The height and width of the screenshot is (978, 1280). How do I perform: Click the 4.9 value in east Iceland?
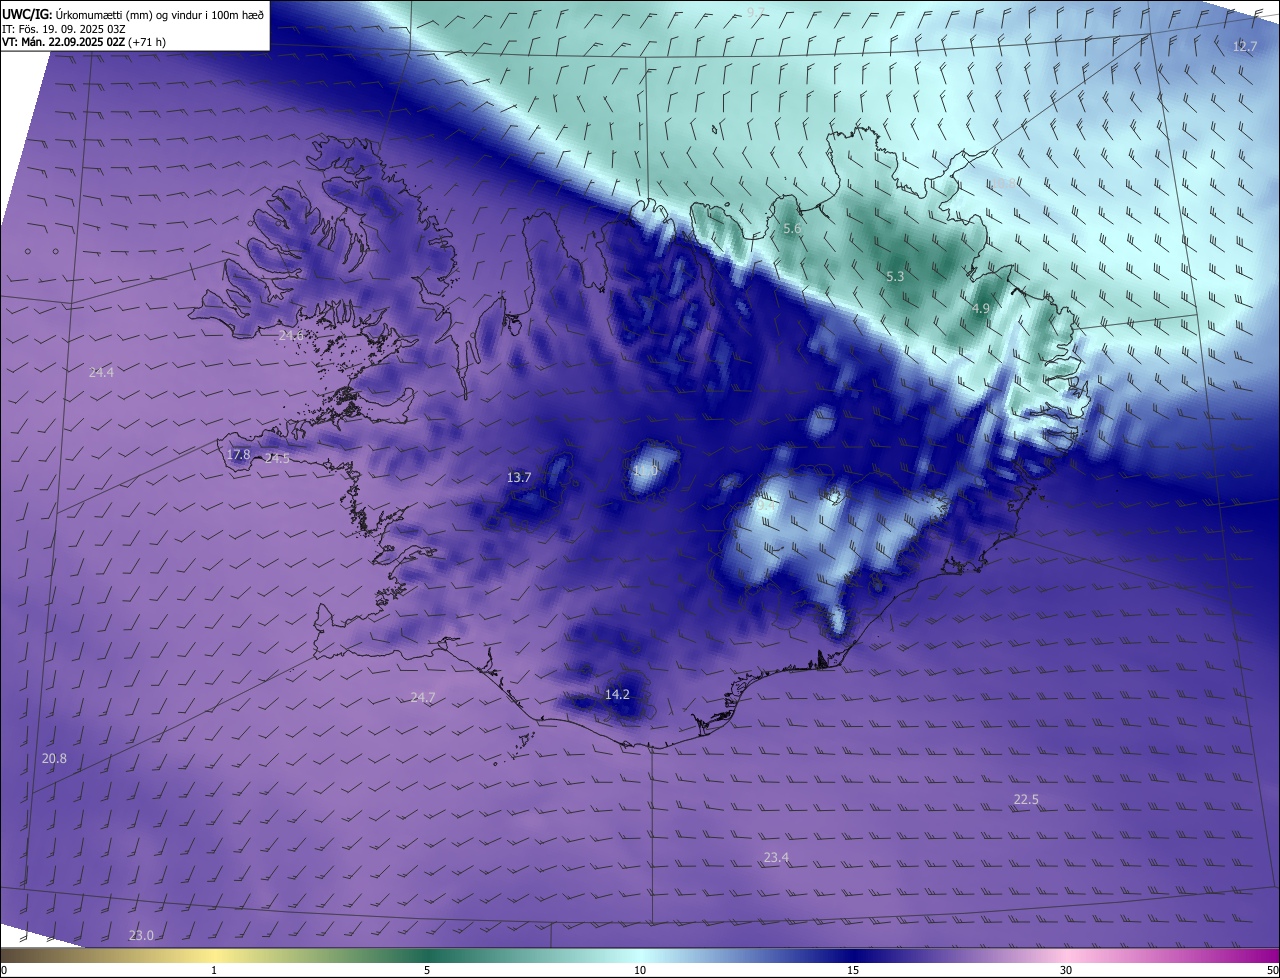point(980,309)
